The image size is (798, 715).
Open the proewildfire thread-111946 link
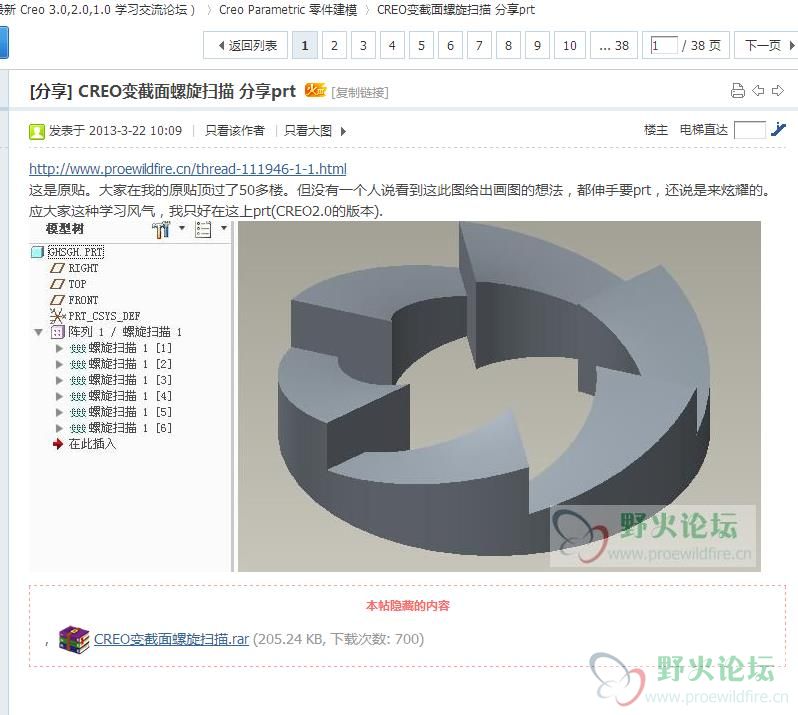(x=188, y=168)
